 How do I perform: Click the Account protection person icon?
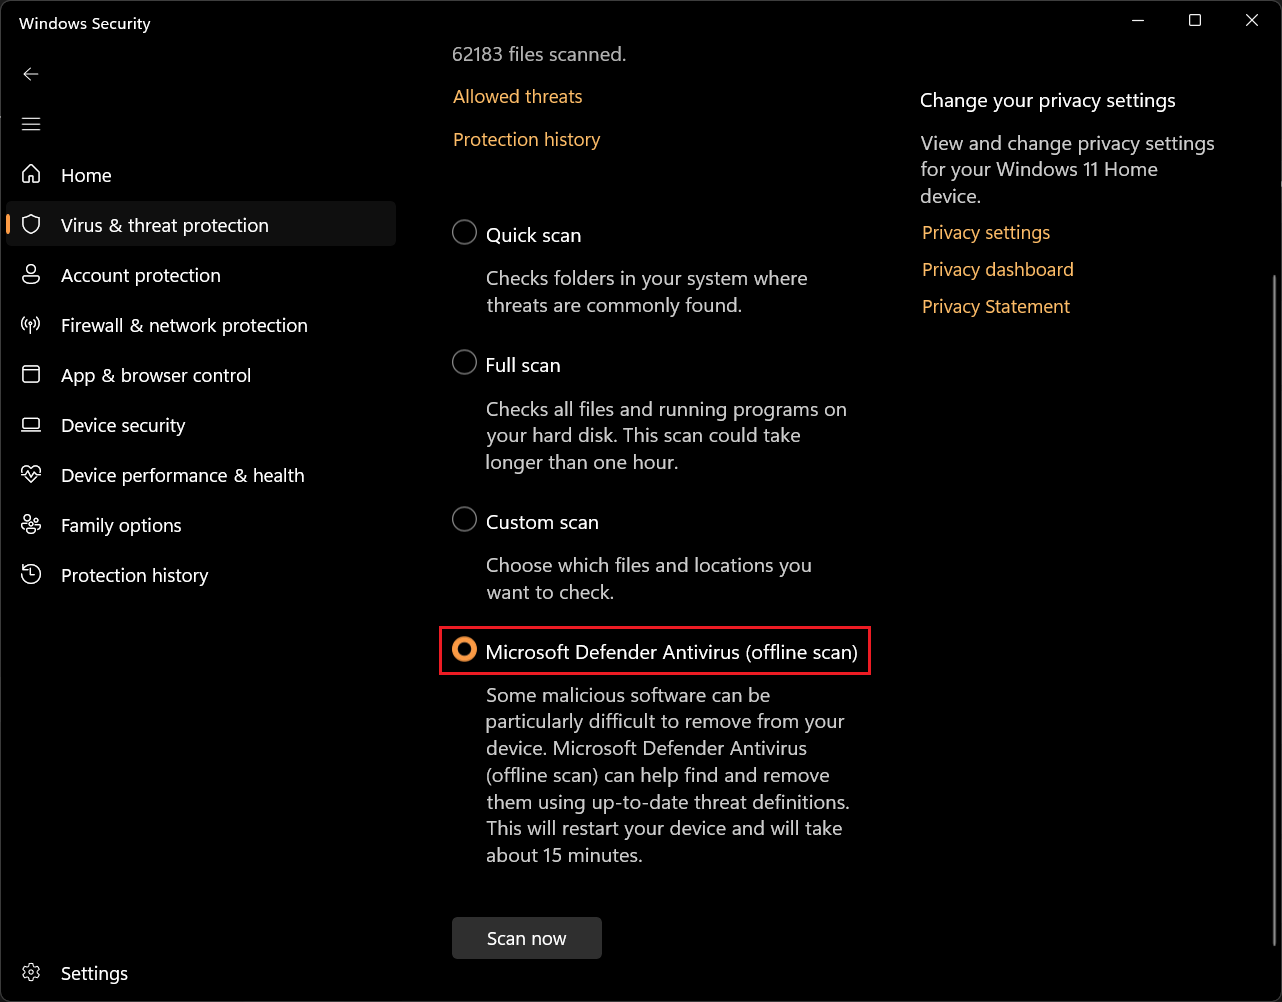pos(31,275)
